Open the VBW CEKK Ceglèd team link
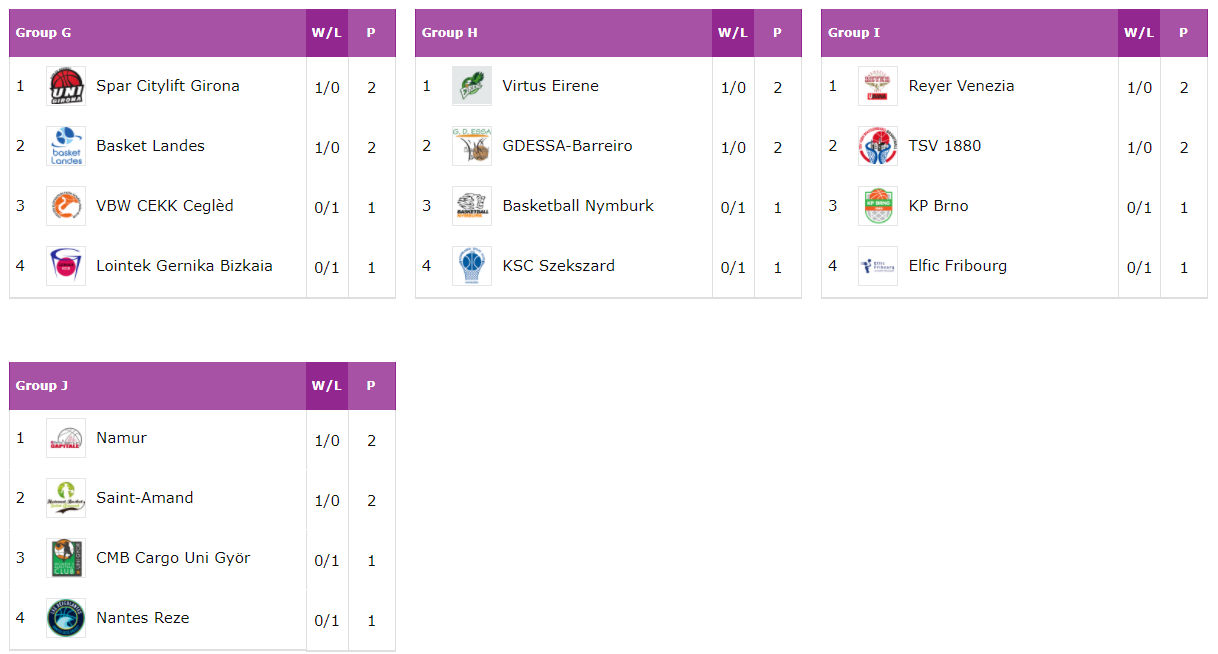Viewport: 1218px width, 654px height. (x=165, y=206)
